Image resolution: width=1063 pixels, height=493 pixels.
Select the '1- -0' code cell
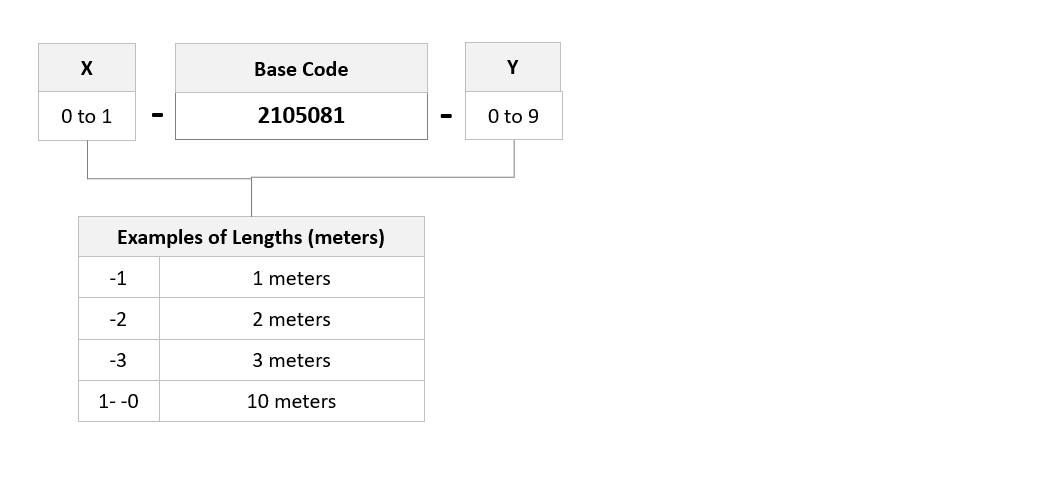tap(119, 401)
